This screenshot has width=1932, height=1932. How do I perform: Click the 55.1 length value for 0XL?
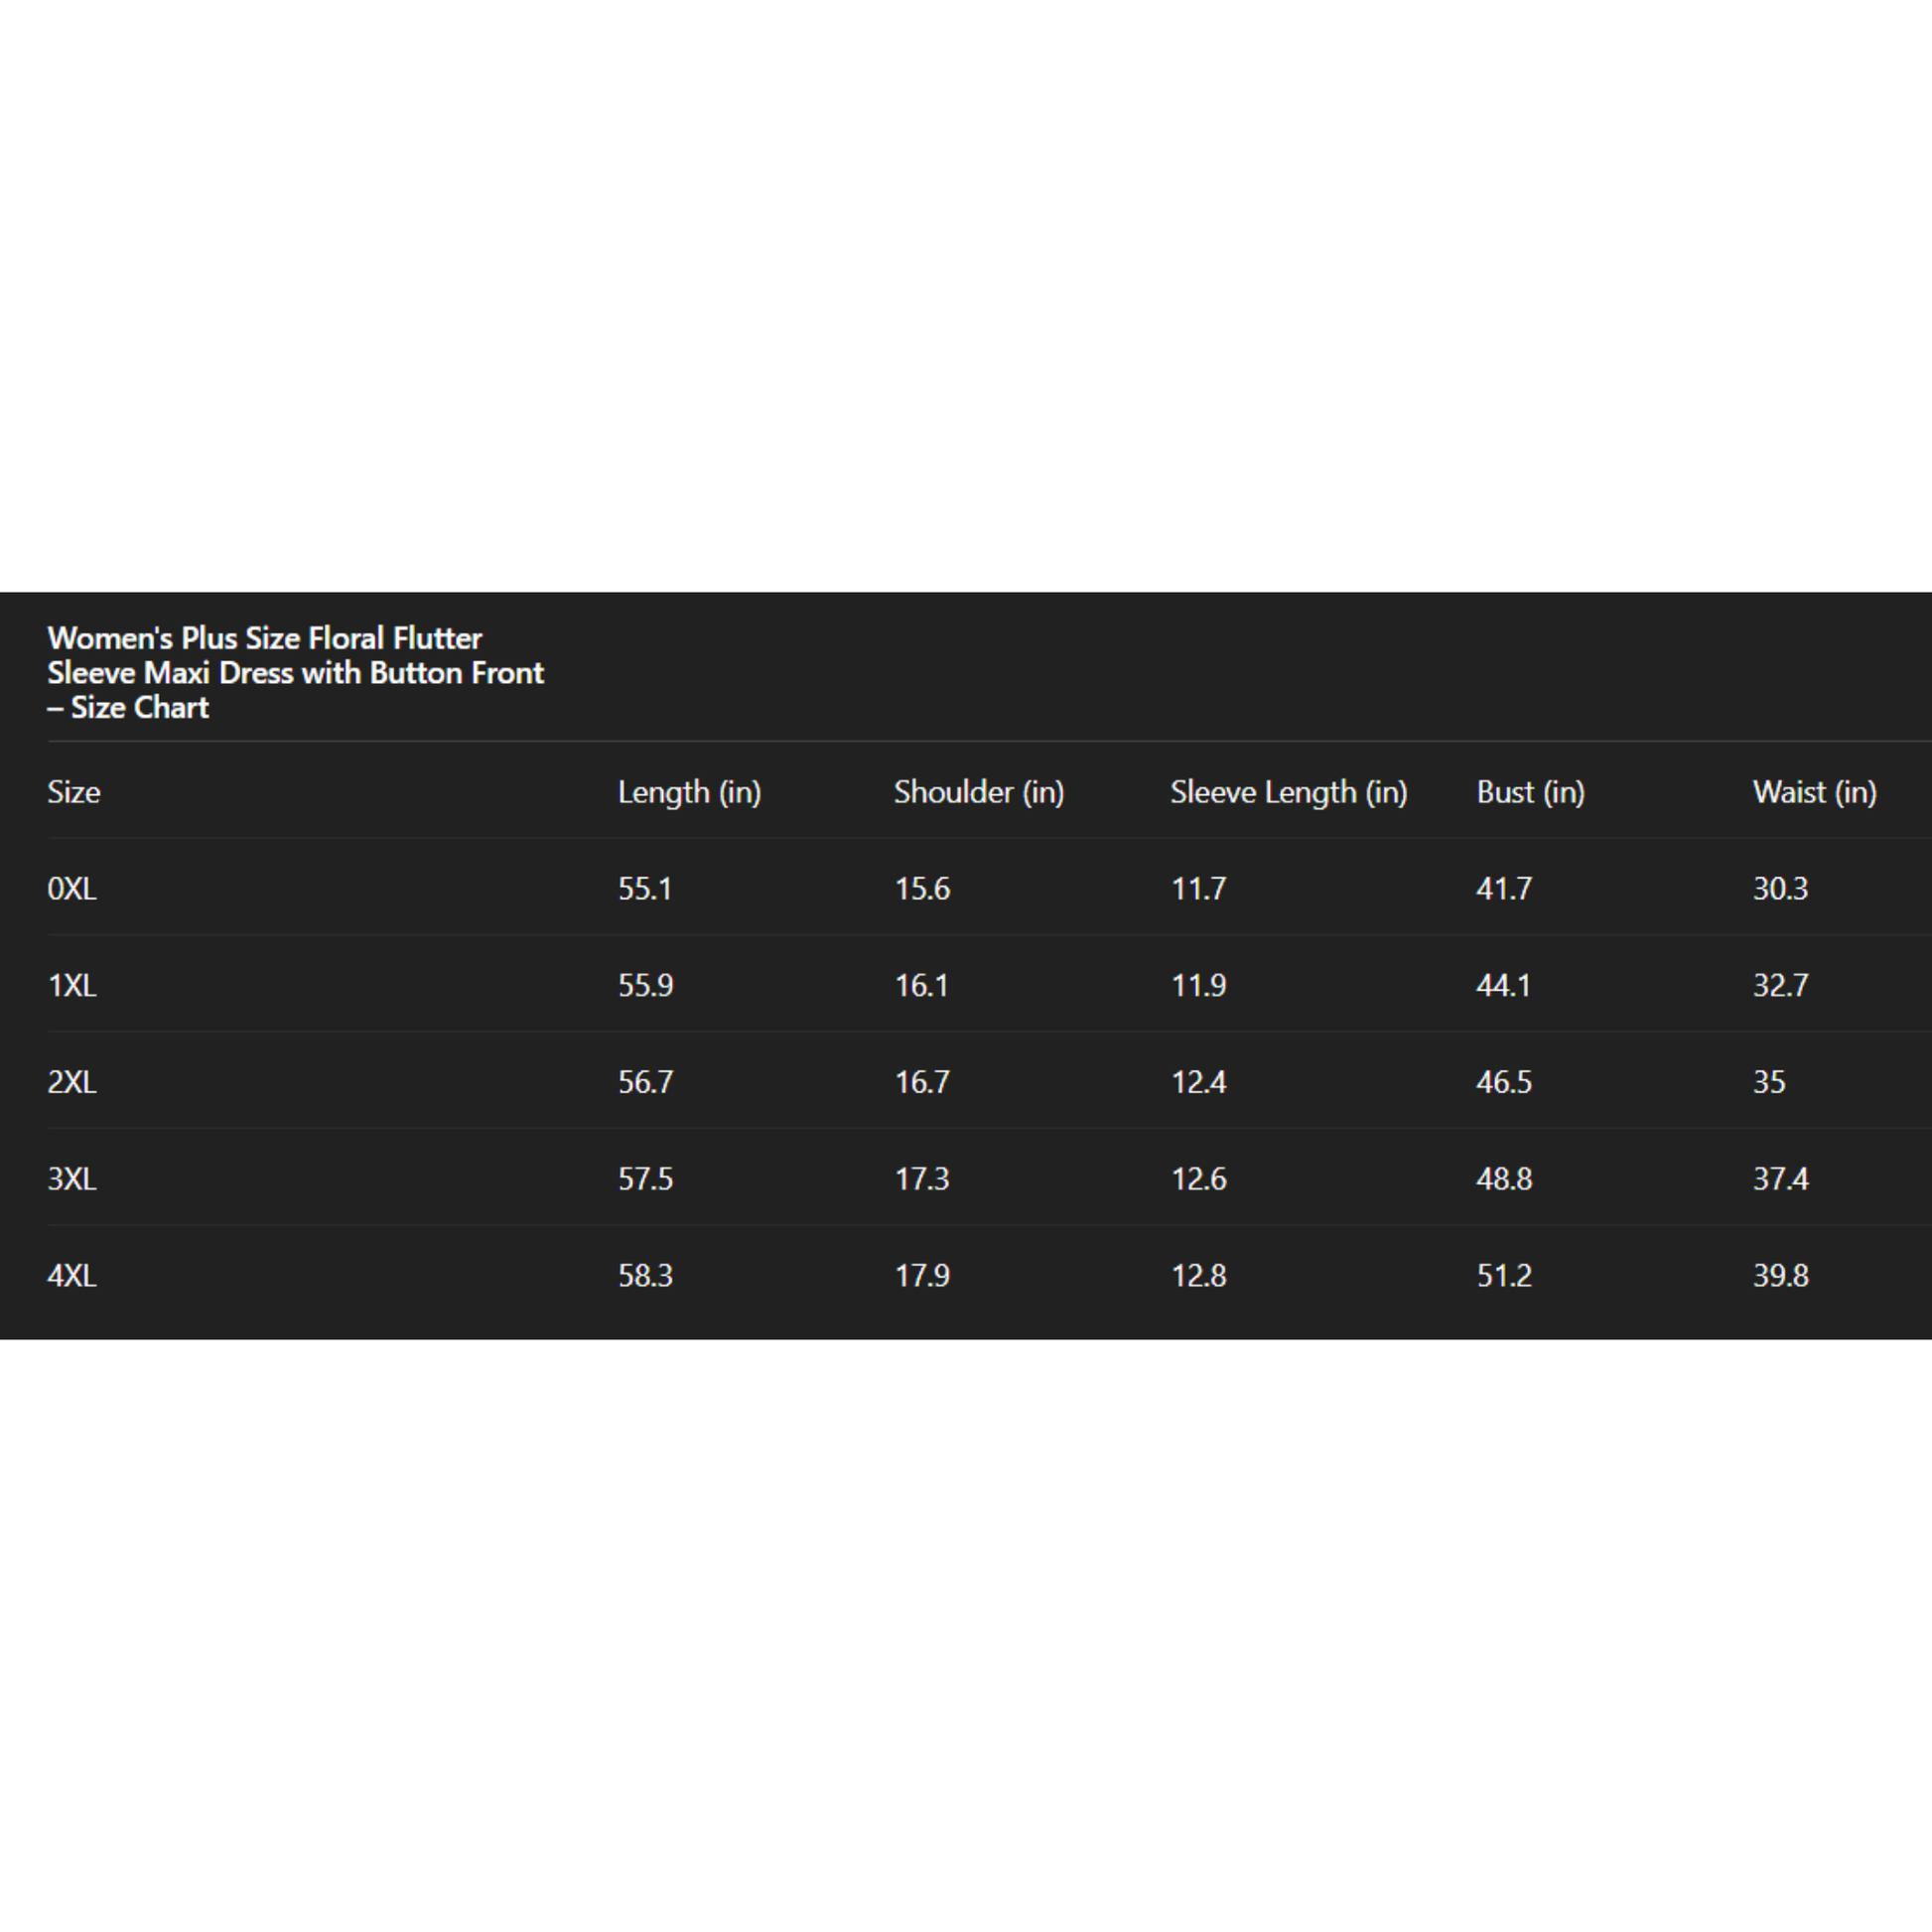[645, 888]
